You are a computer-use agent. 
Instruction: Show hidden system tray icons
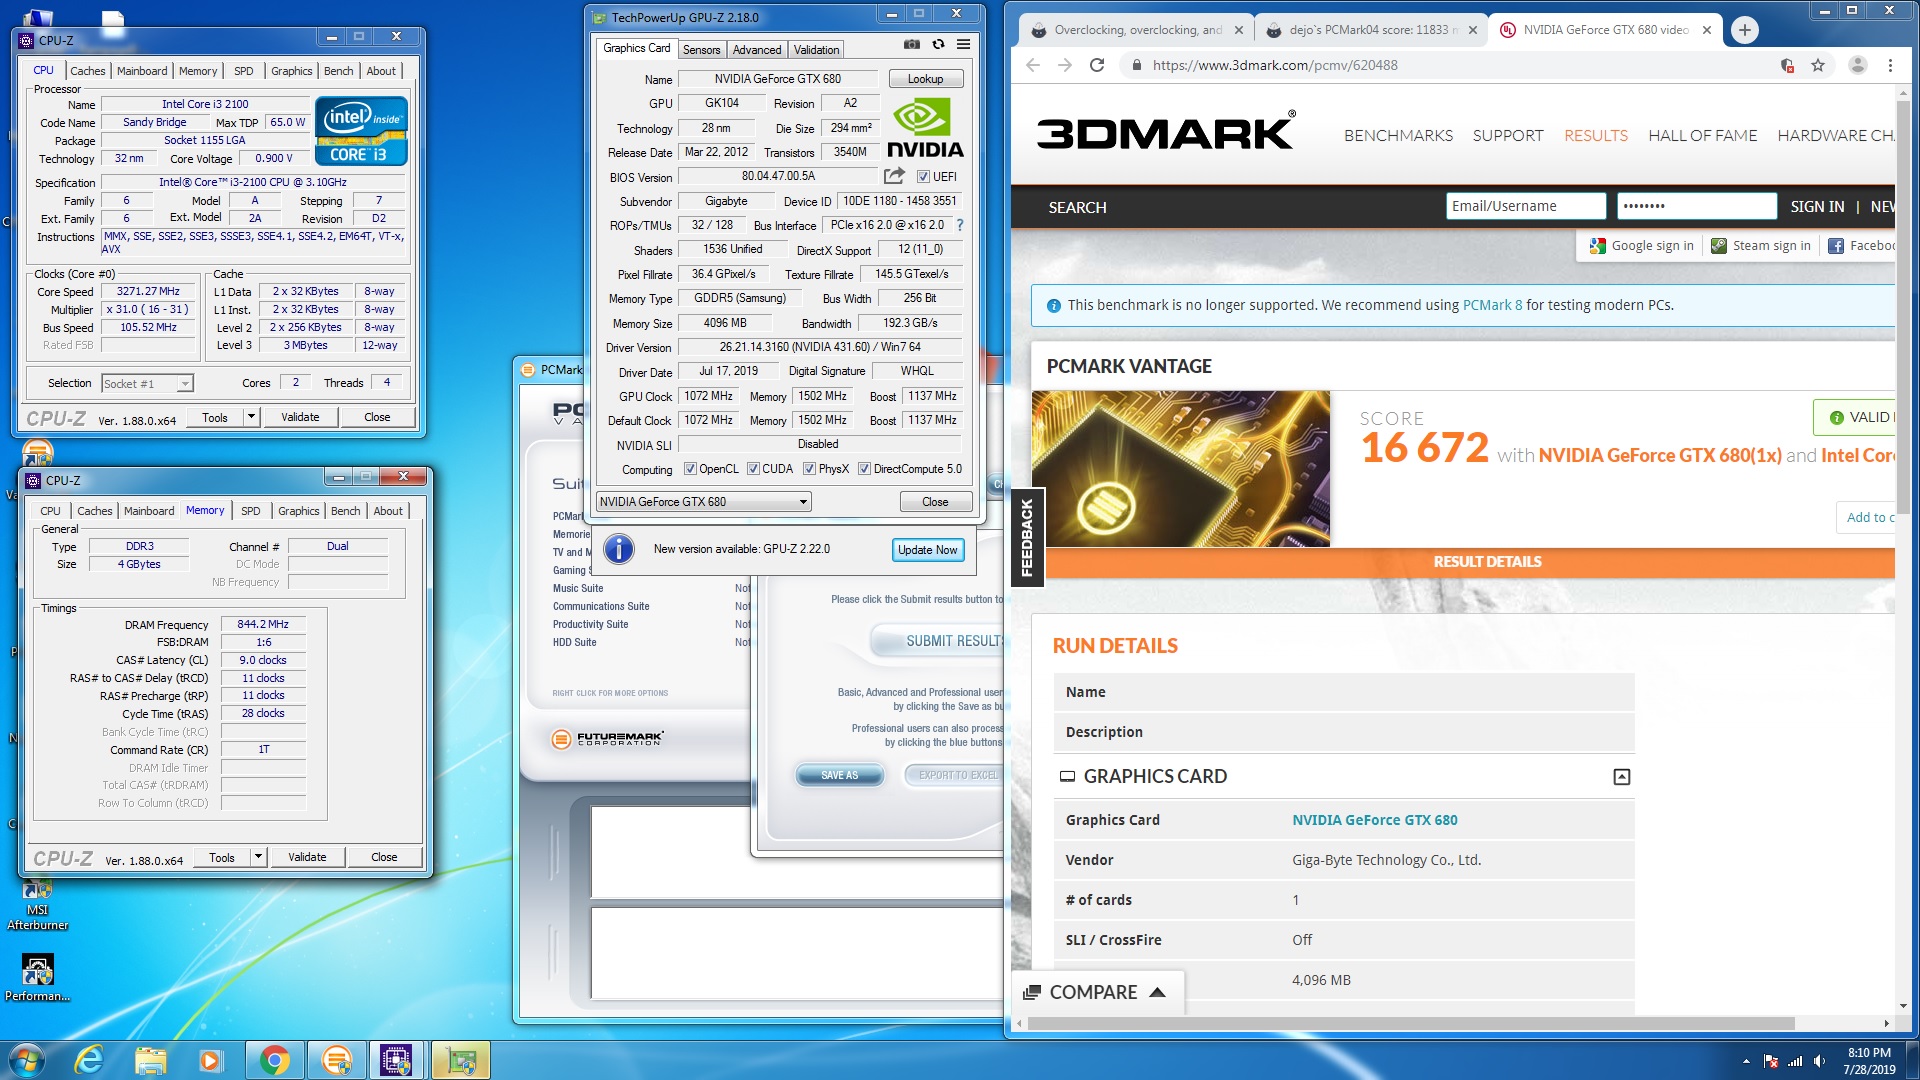click(x=1746, y=1061)
